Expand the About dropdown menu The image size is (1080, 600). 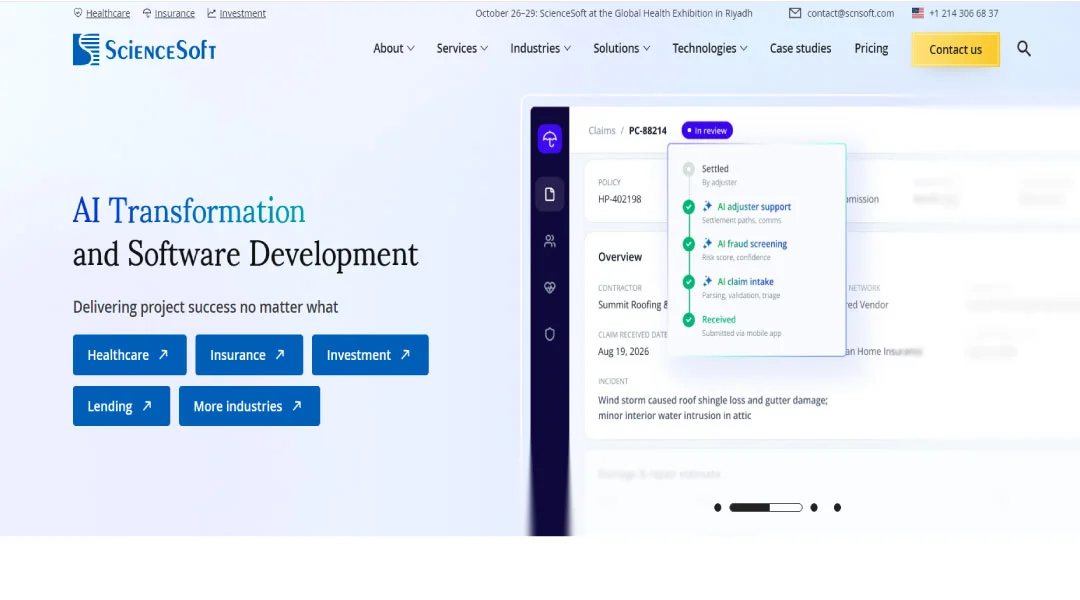click(394, 48)
